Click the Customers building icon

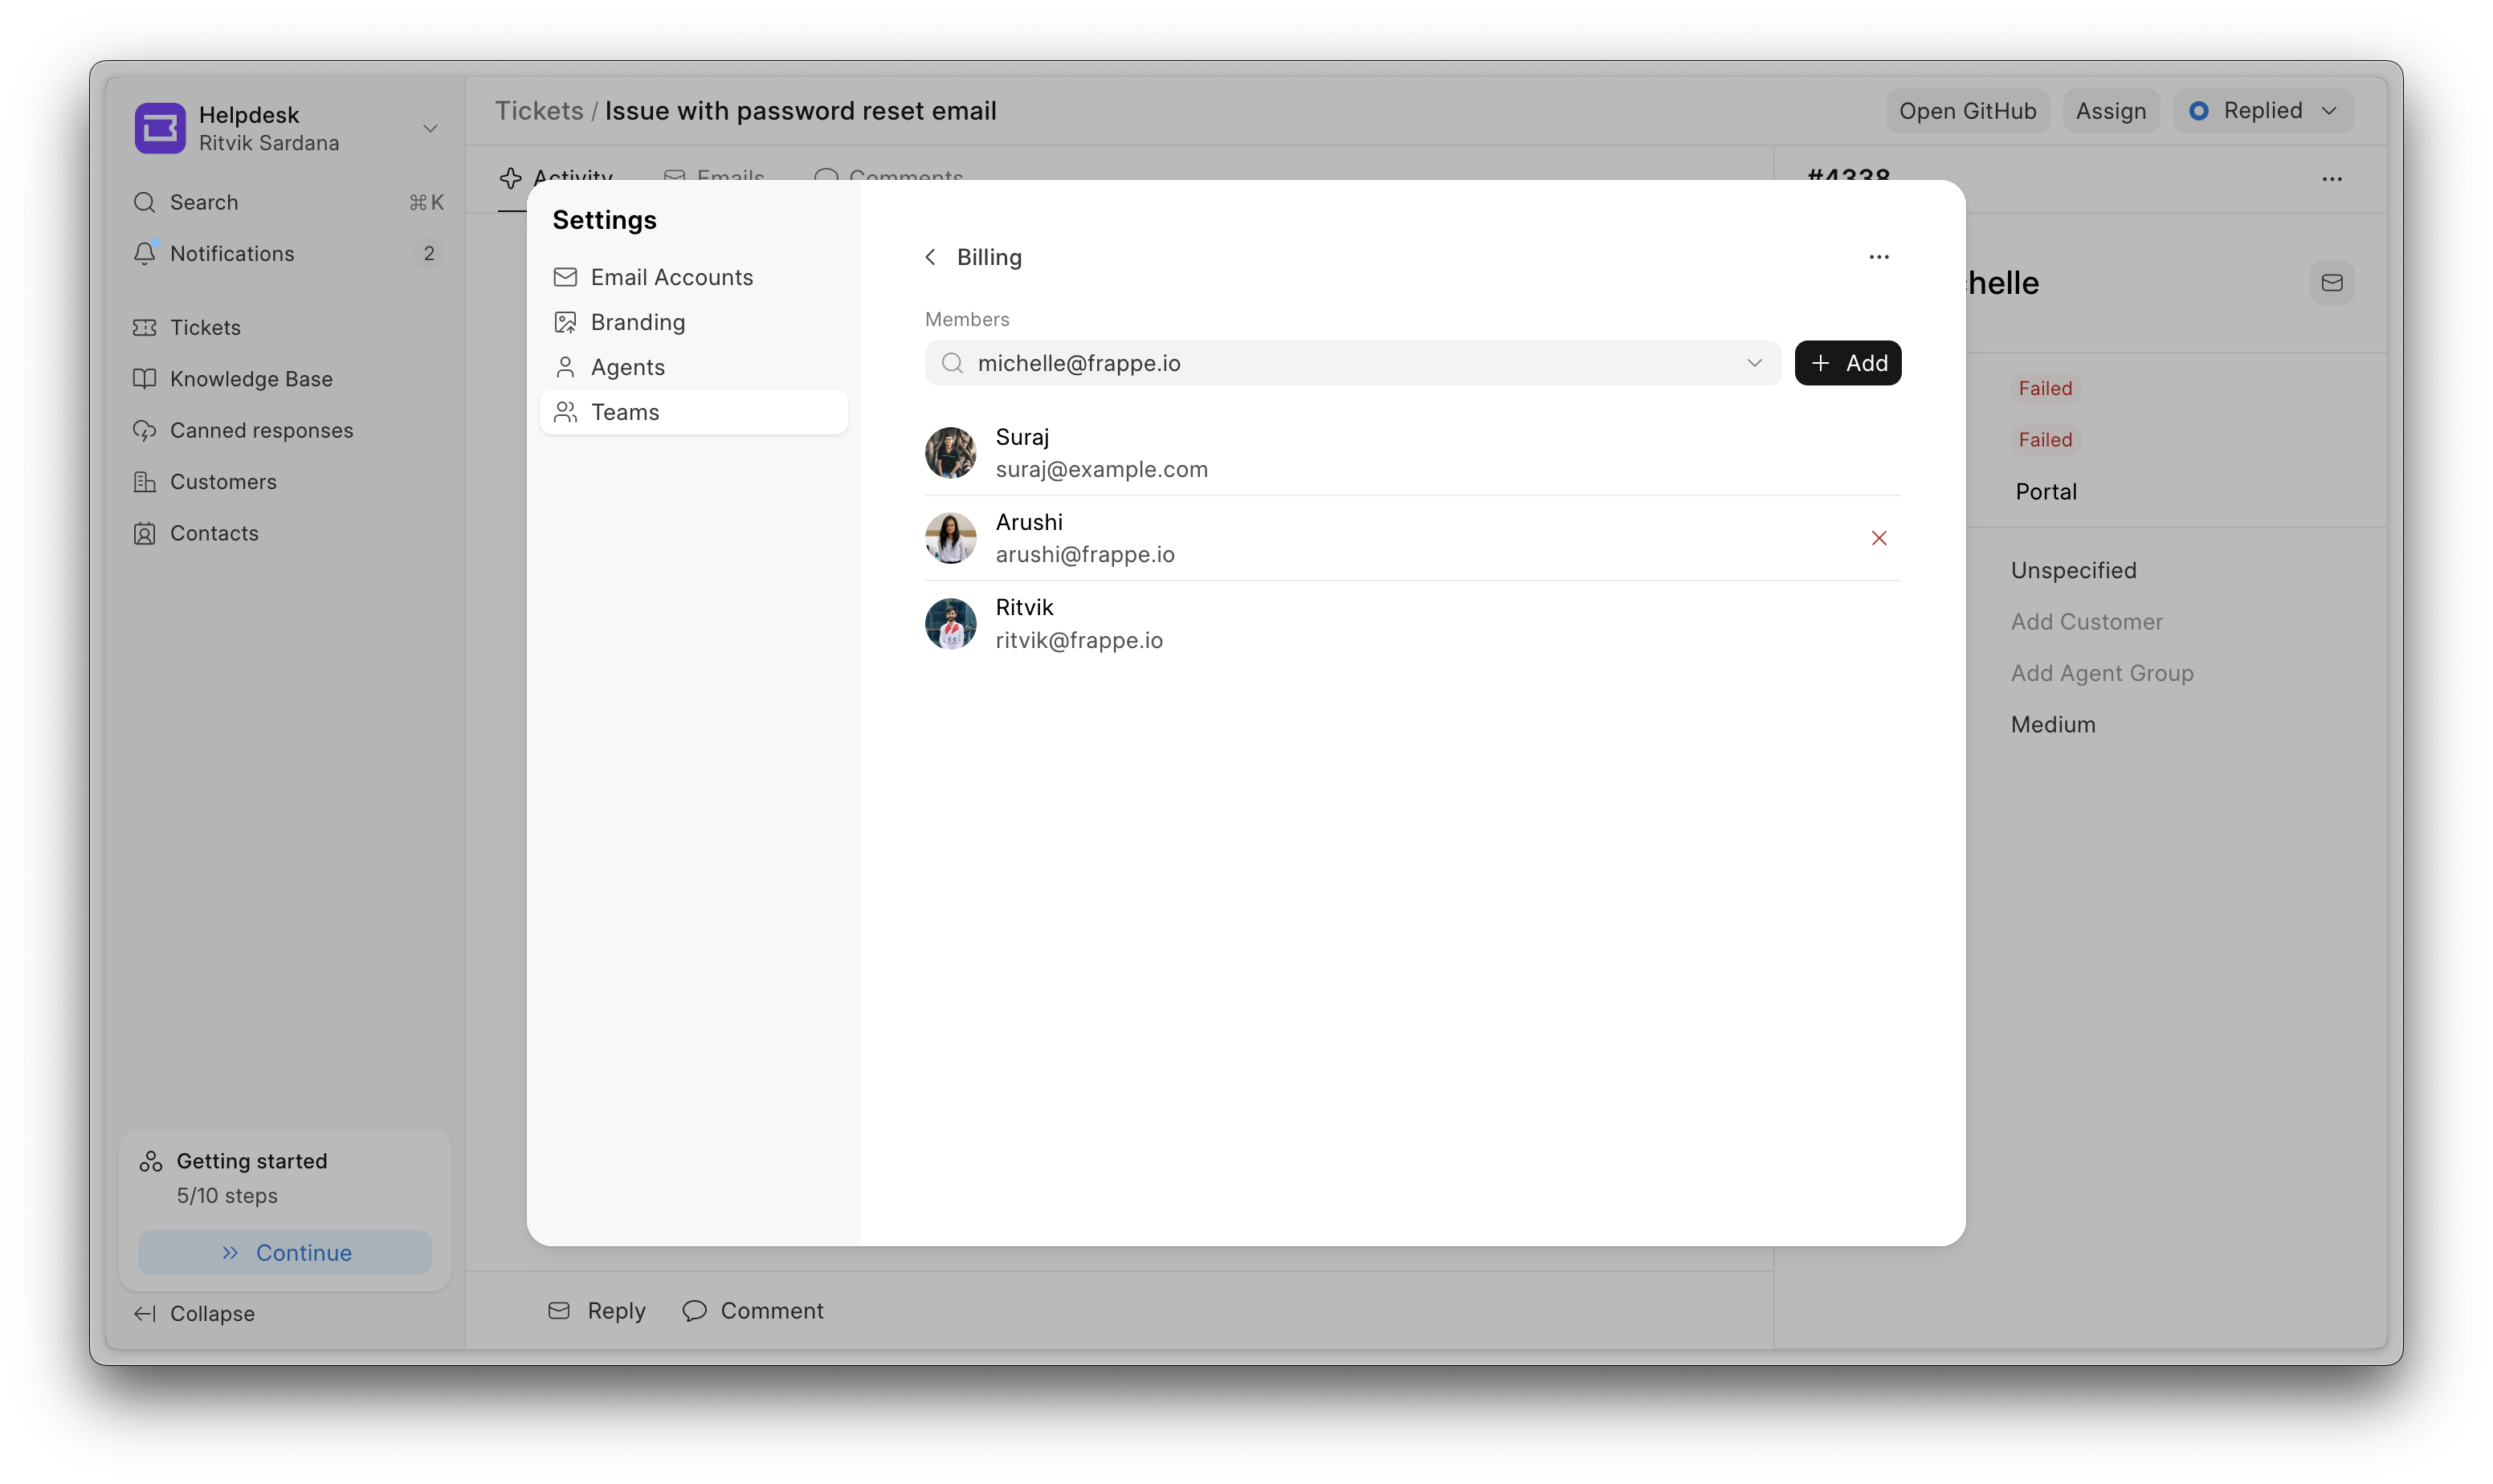pyautogui.click(x=145, y=482)
